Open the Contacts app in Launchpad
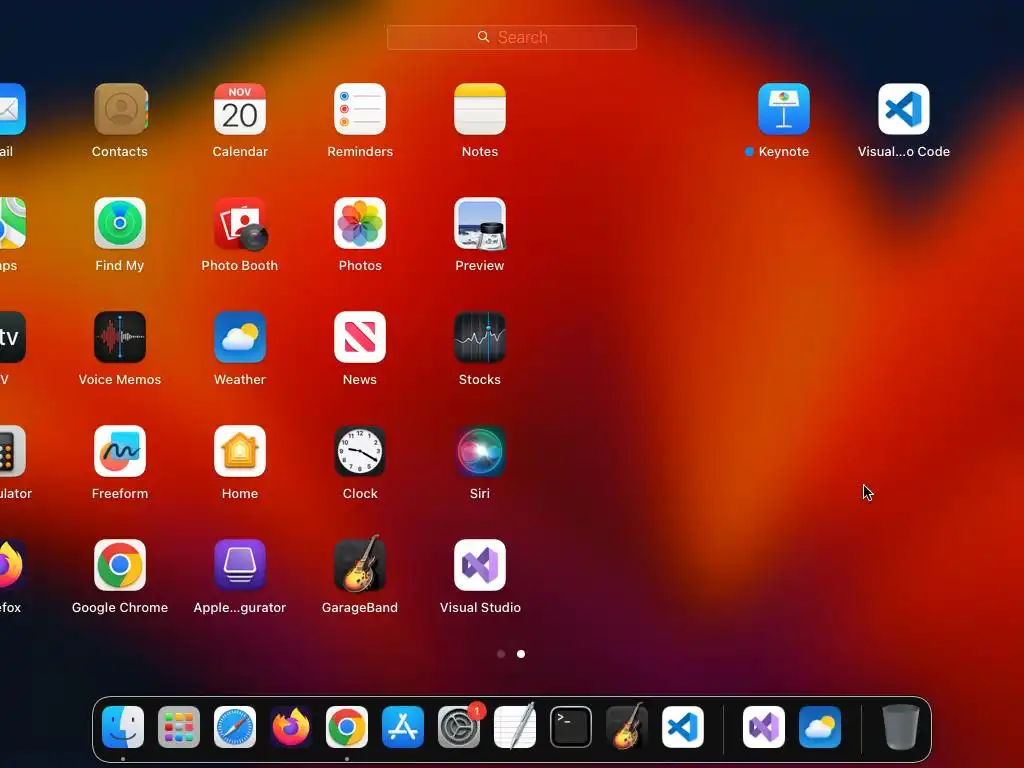The image size is (1024, 768). 120,109
